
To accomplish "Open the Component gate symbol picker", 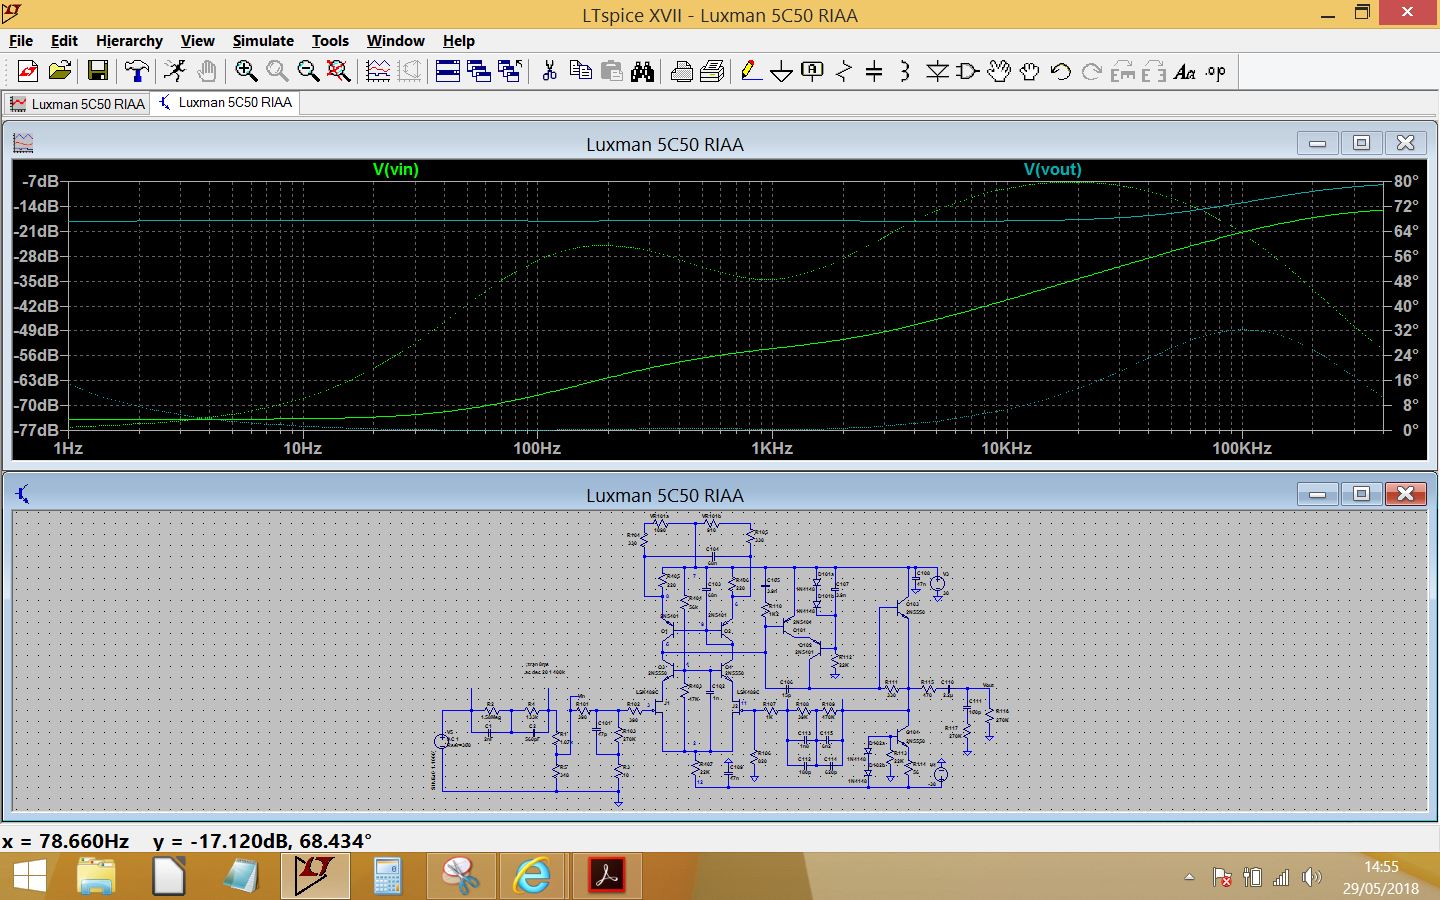I will (968, 71).
